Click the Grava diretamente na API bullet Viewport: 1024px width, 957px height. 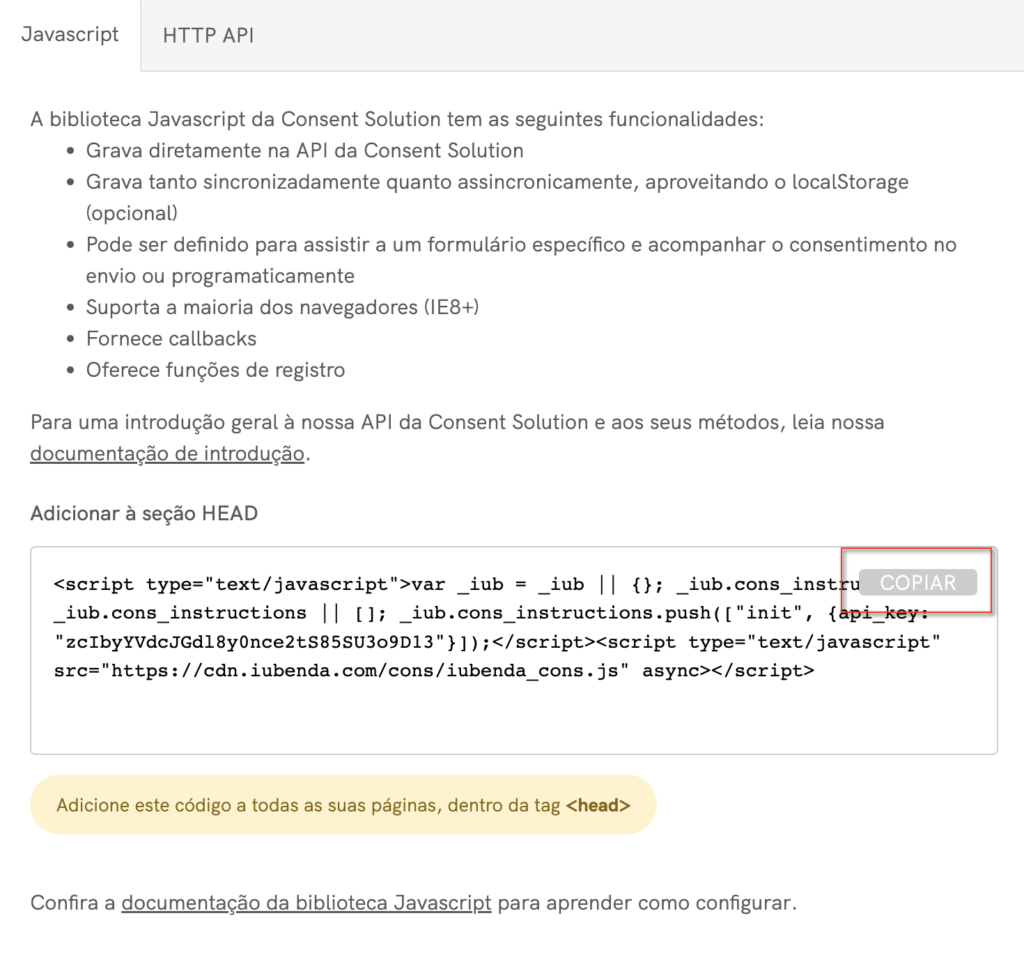pyautogui.click(x=304, y=151)
